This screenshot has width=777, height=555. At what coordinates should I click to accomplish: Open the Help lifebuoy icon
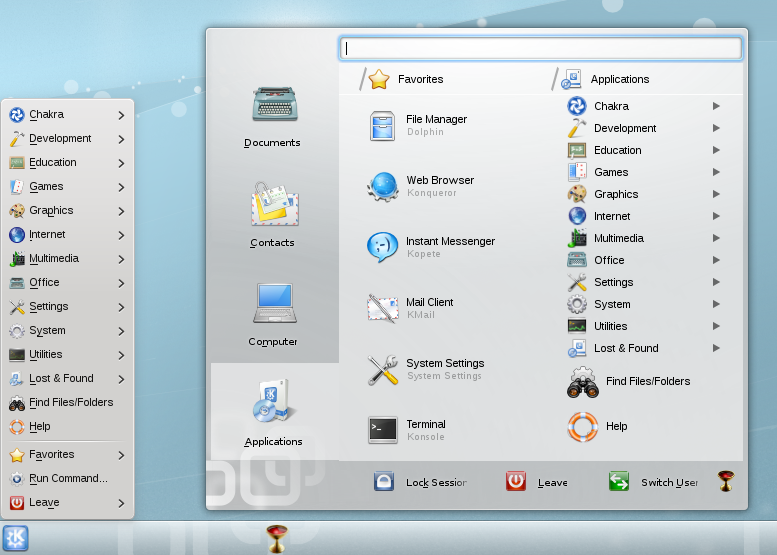click(x=582, y=426)
